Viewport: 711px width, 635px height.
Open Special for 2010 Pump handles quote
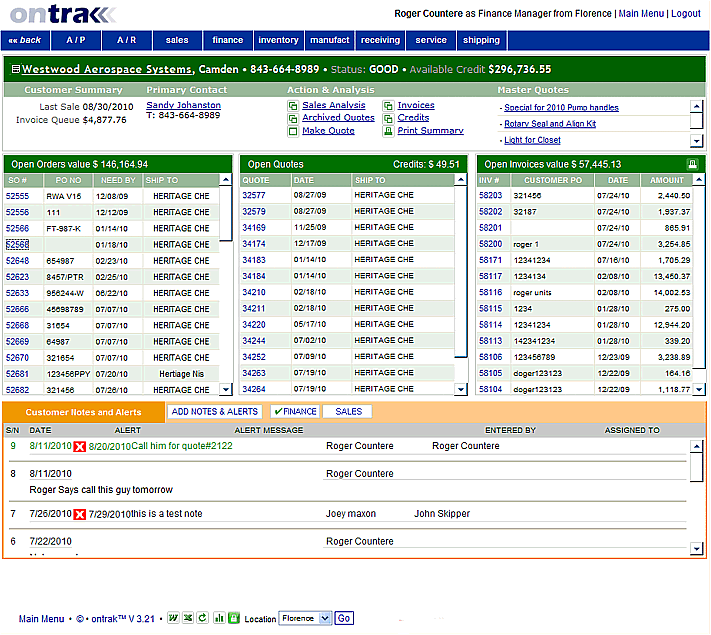point(561,107)
